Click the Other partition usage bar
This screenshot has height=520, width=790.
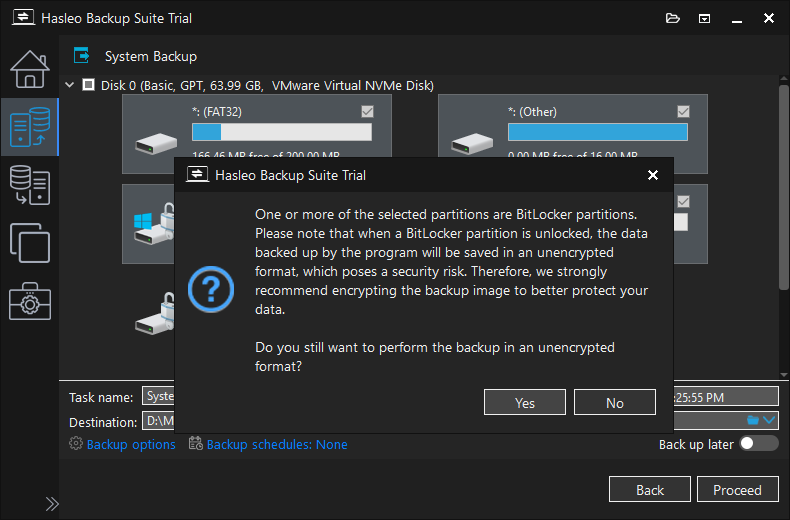[x=598, y=132]
